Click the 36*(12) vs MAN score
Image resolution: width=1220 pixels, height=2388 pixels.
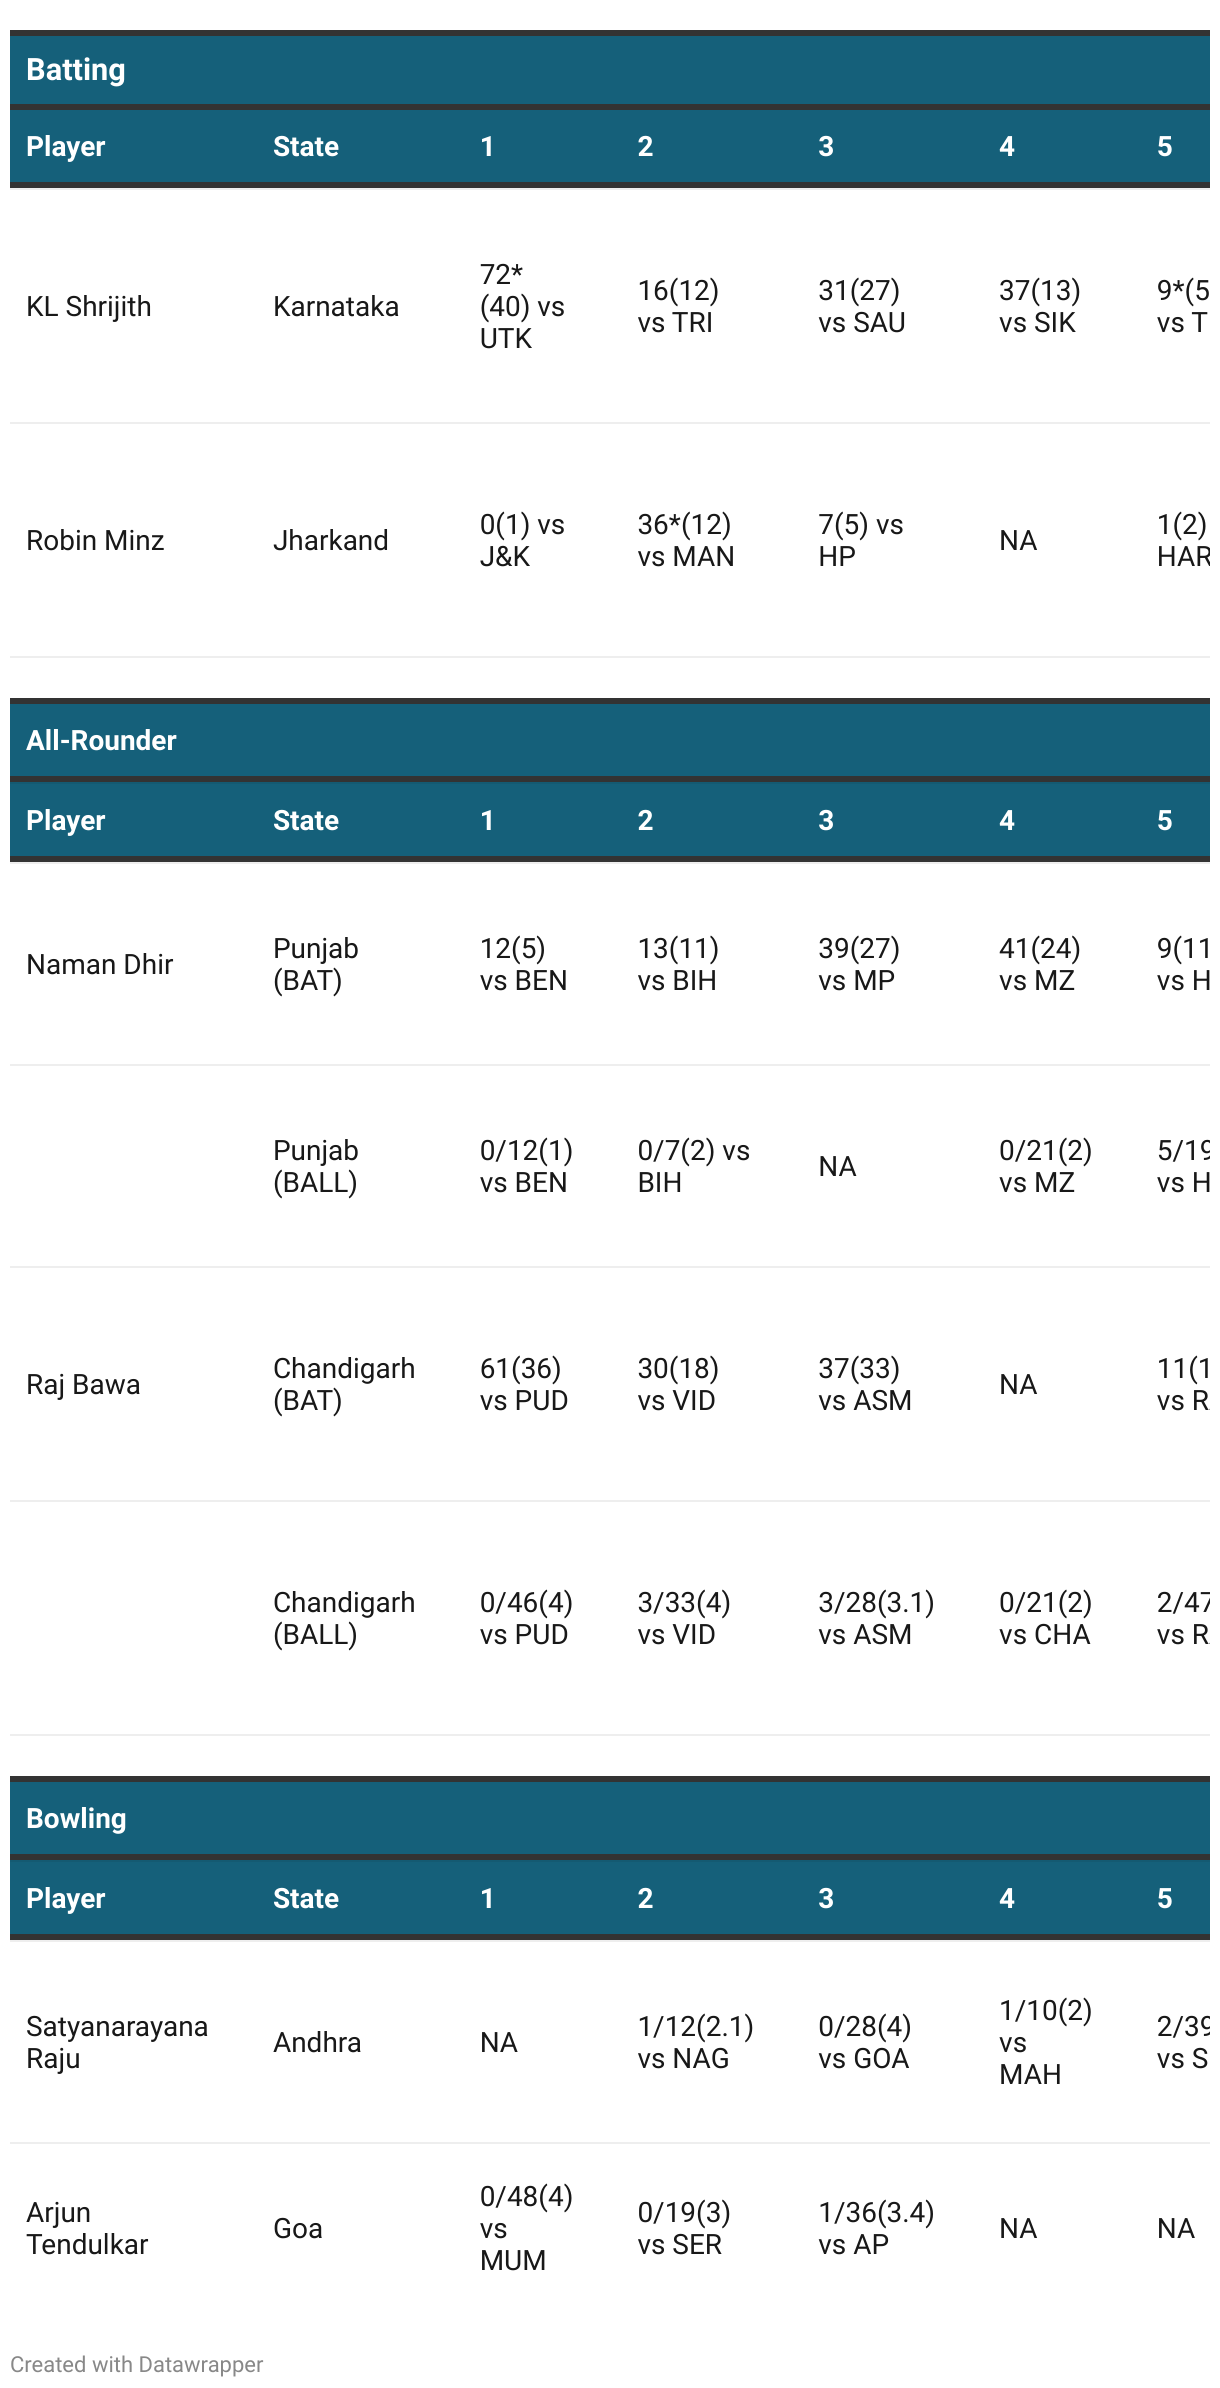pos(686,540)
